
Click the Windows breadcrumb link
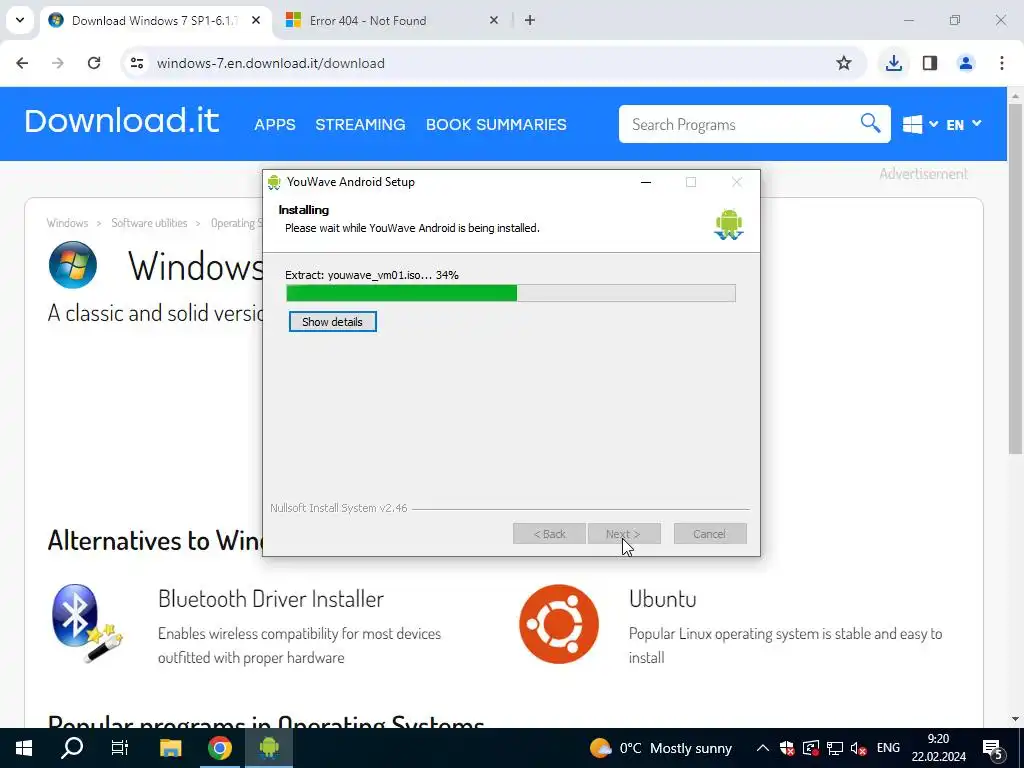pyautogui.click(x=67, y=223)
